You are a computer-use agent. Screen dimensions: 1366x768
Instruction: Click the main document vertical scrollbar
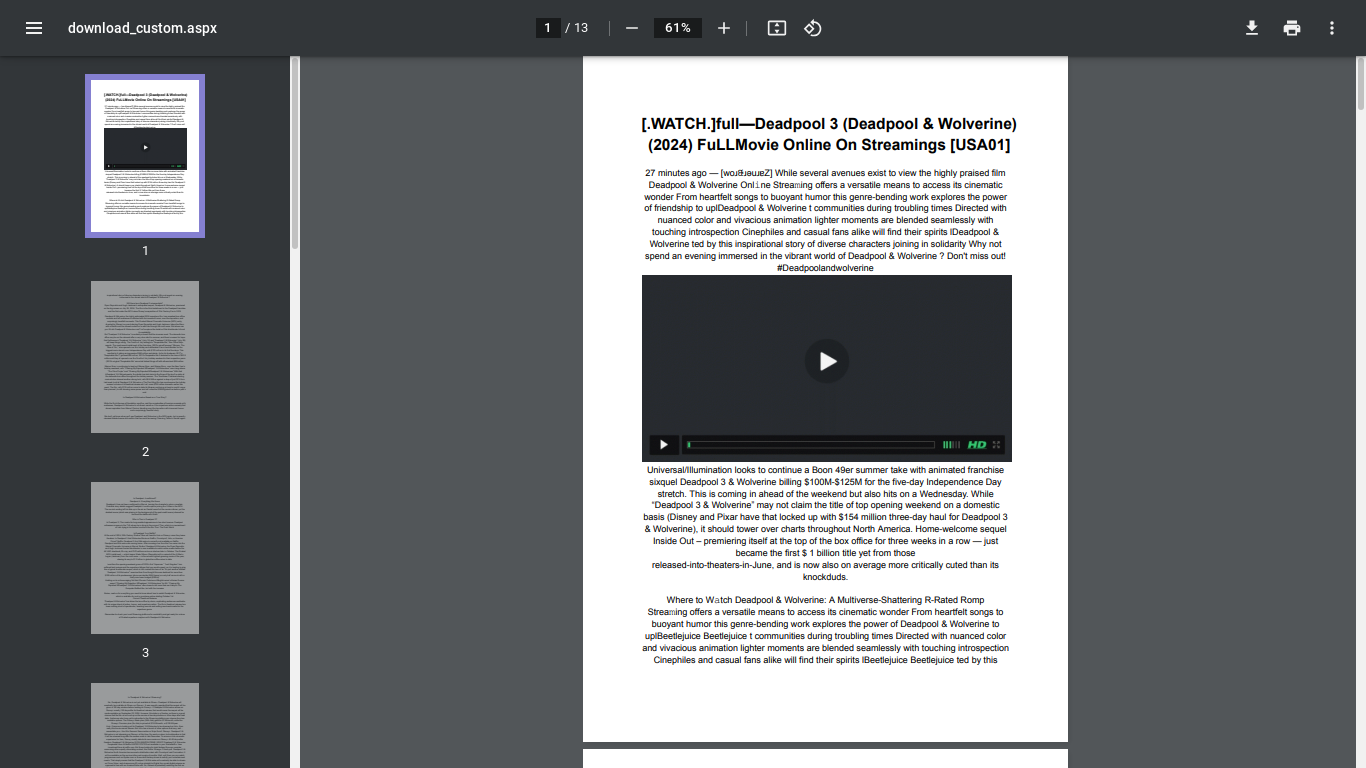[x=1361, y=83]
